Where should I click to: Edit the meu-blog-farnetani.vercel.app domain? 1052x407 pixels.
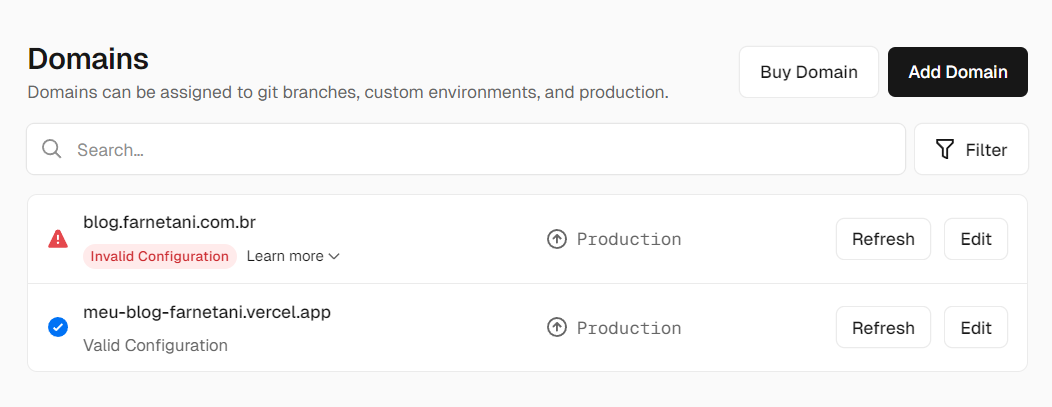coord(976,327)
